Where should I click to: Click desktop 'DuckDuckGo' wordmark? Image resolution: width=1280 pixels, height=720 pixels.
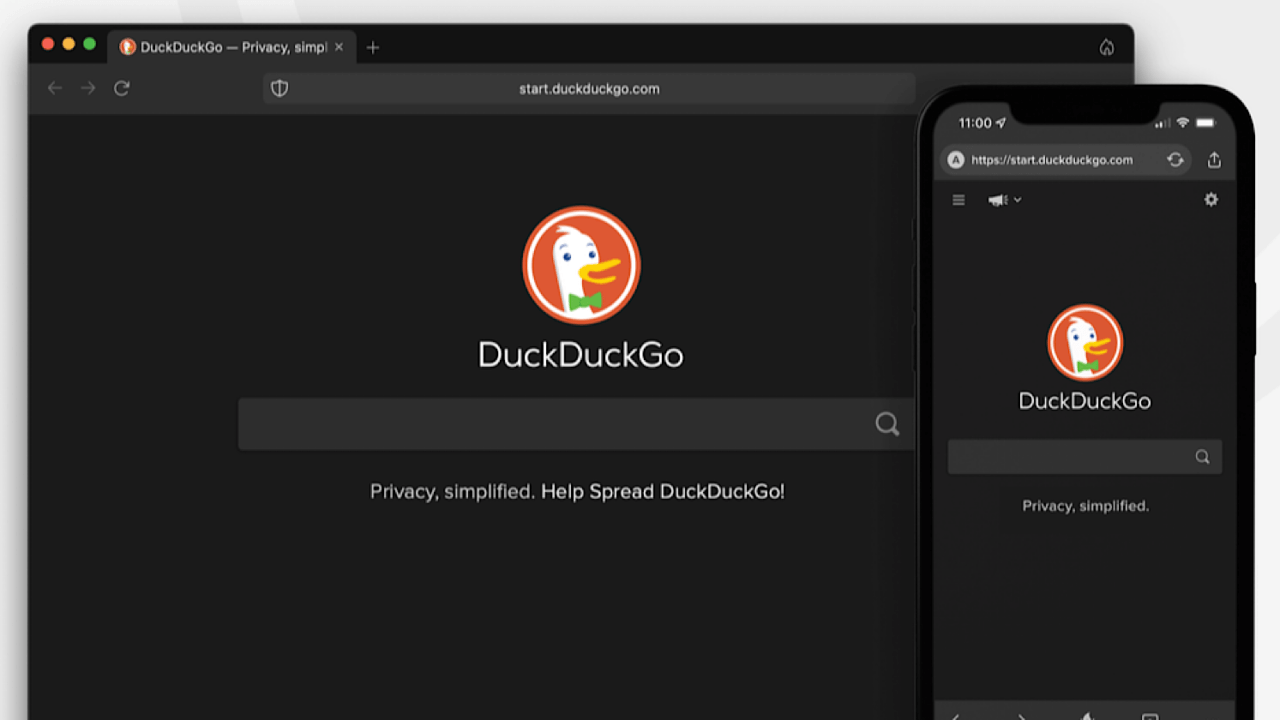581,355
